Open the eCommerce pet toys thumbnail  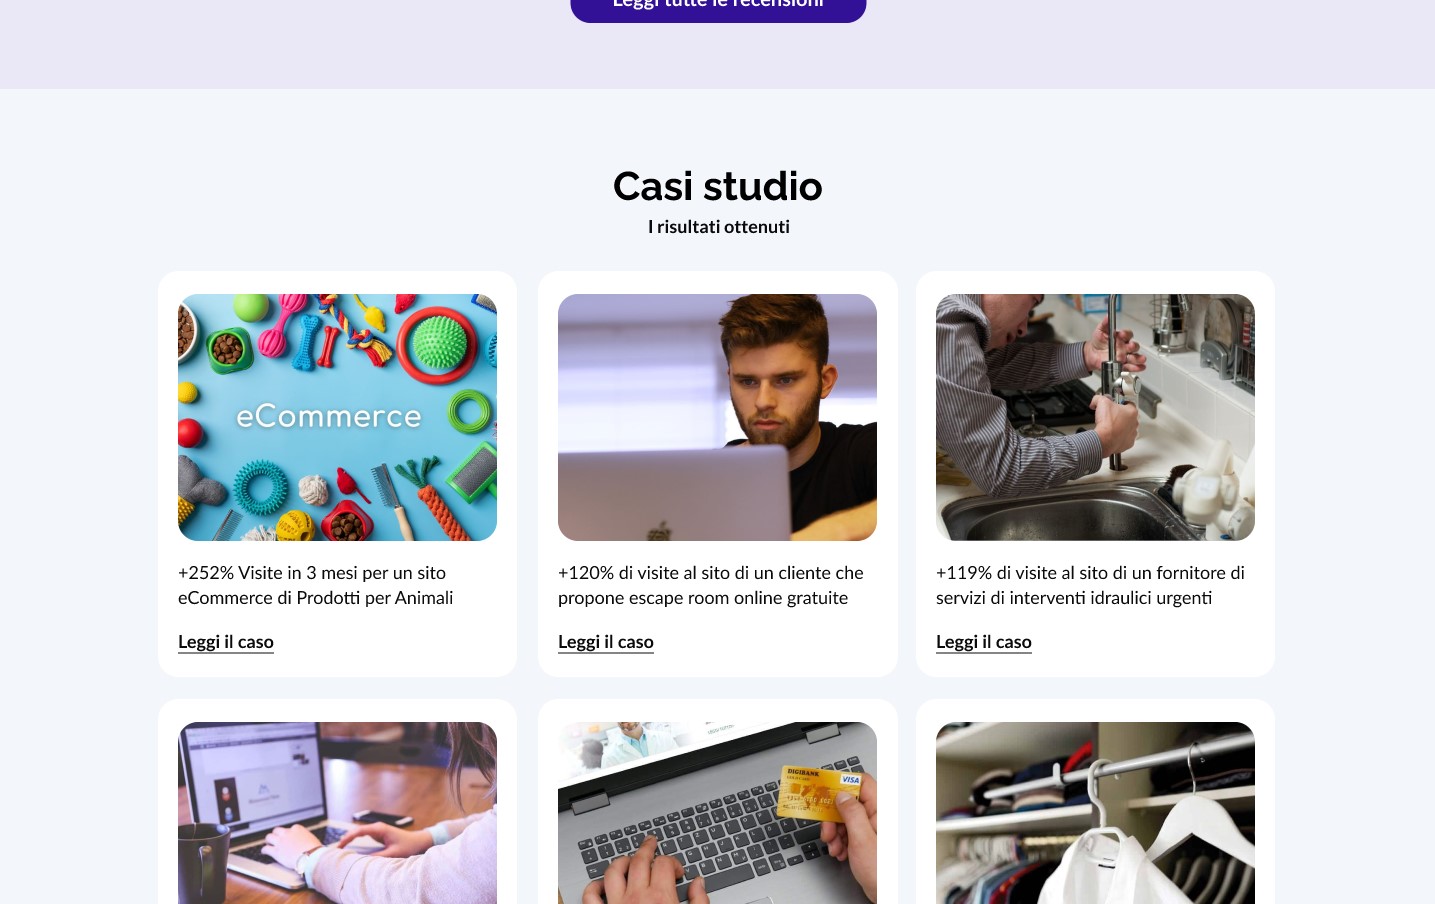point(337,417)
